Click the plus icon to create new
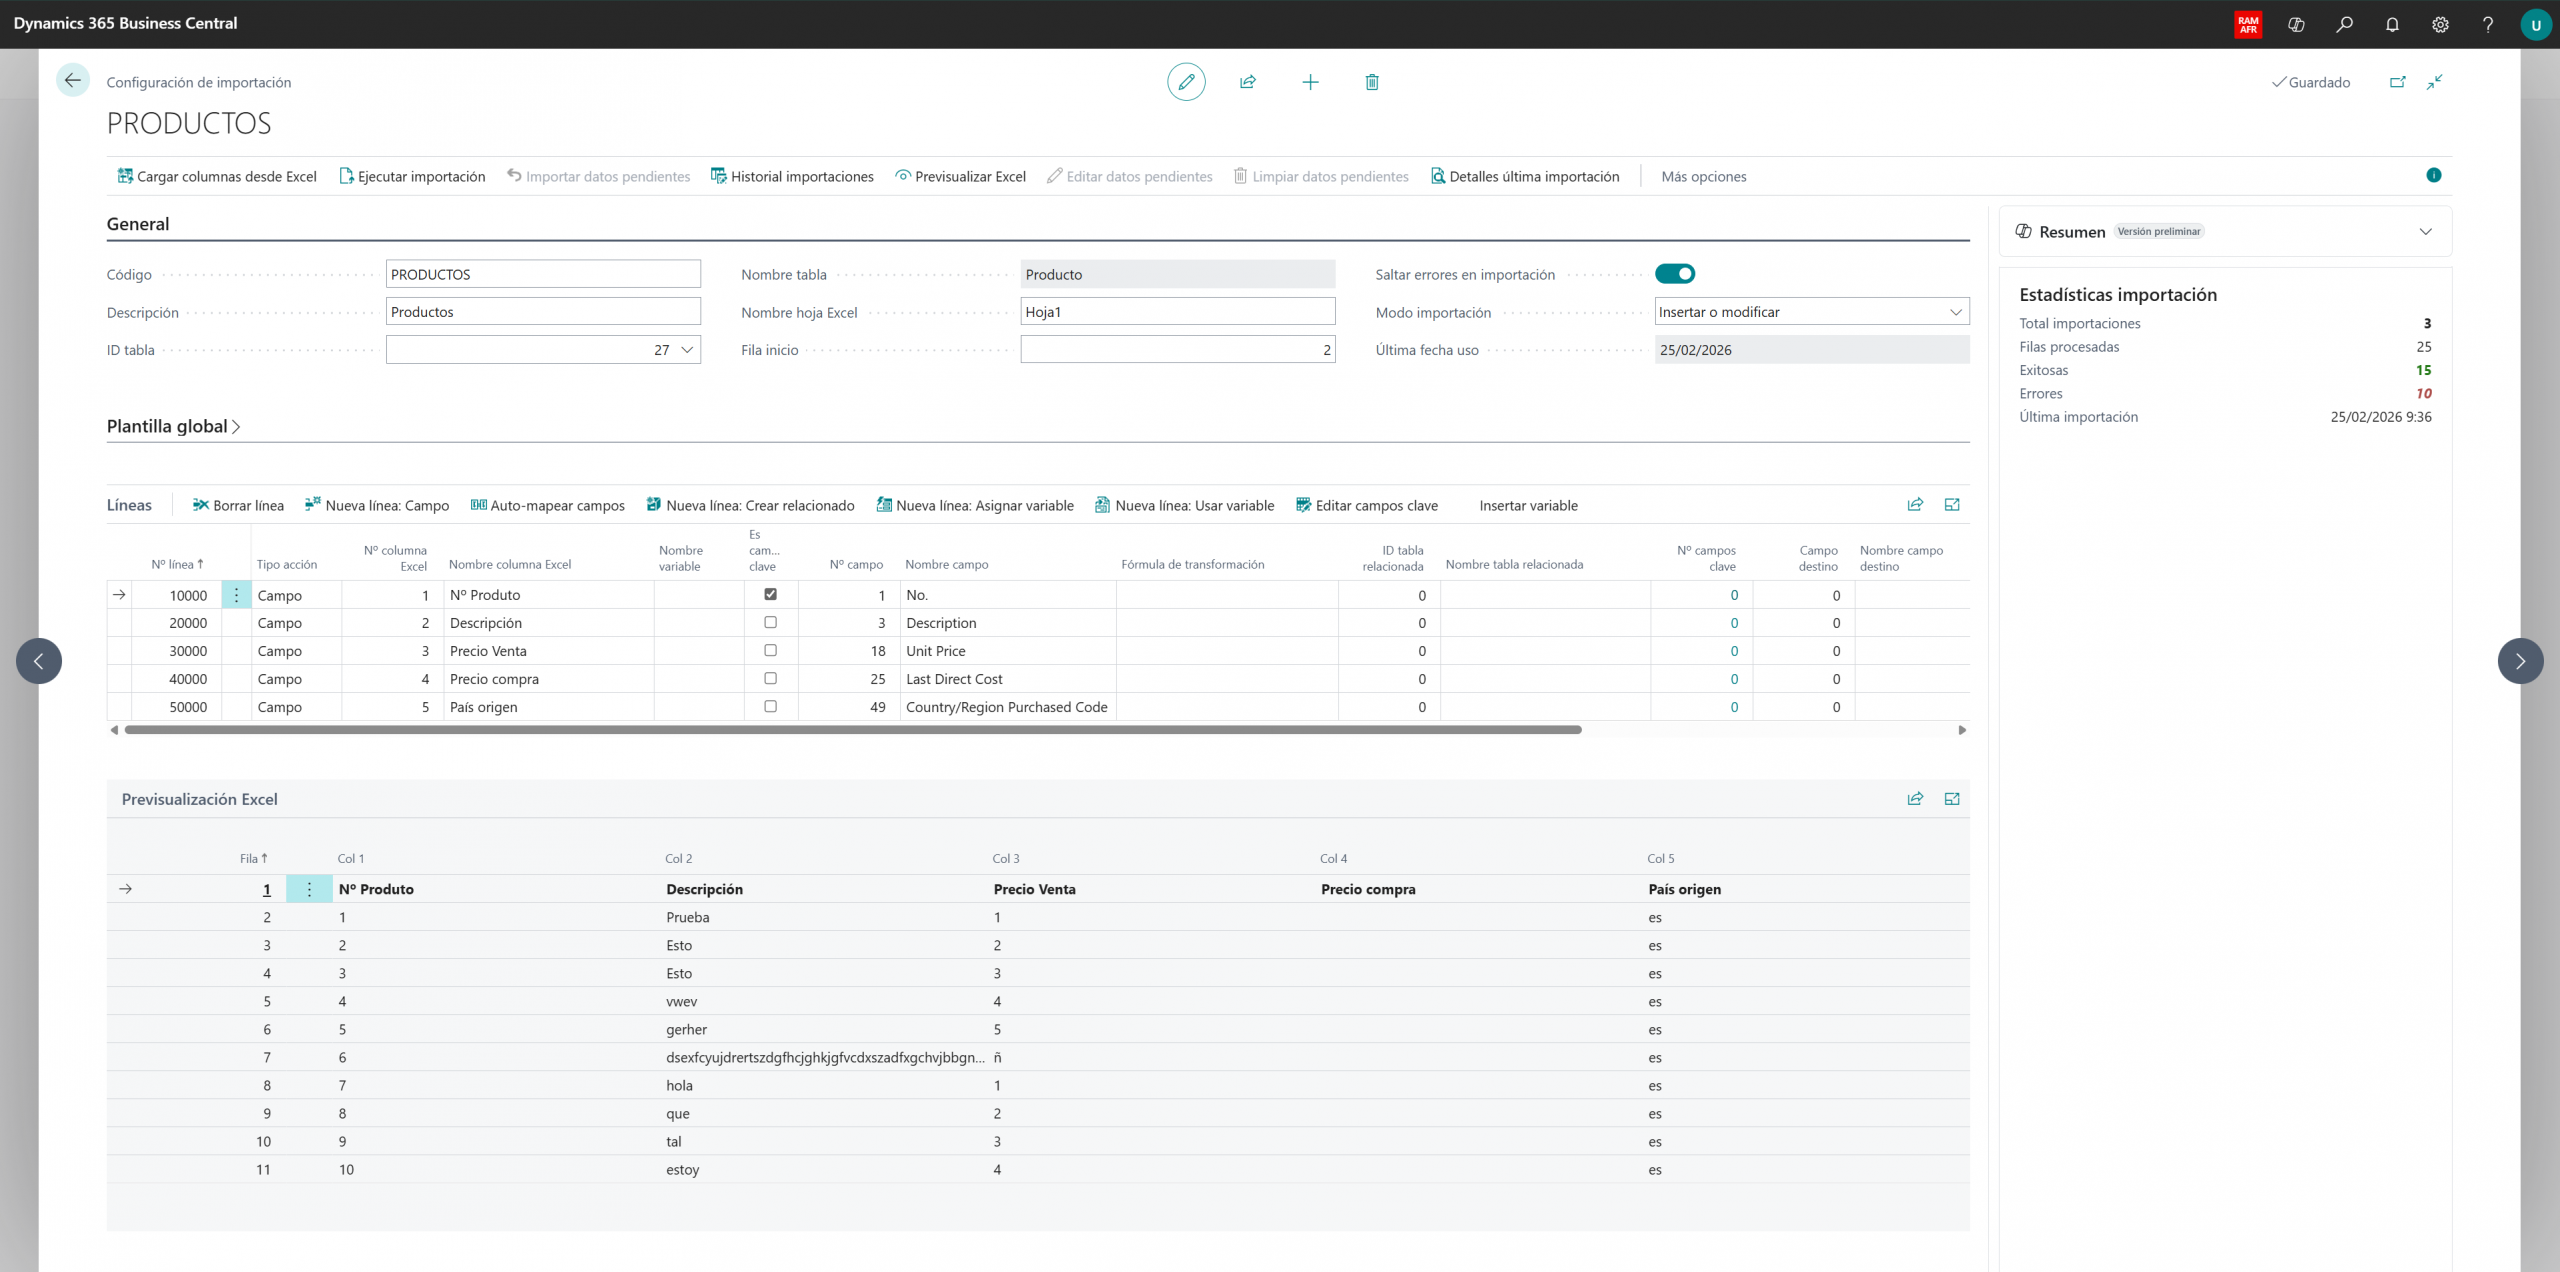 (1310, 82)
